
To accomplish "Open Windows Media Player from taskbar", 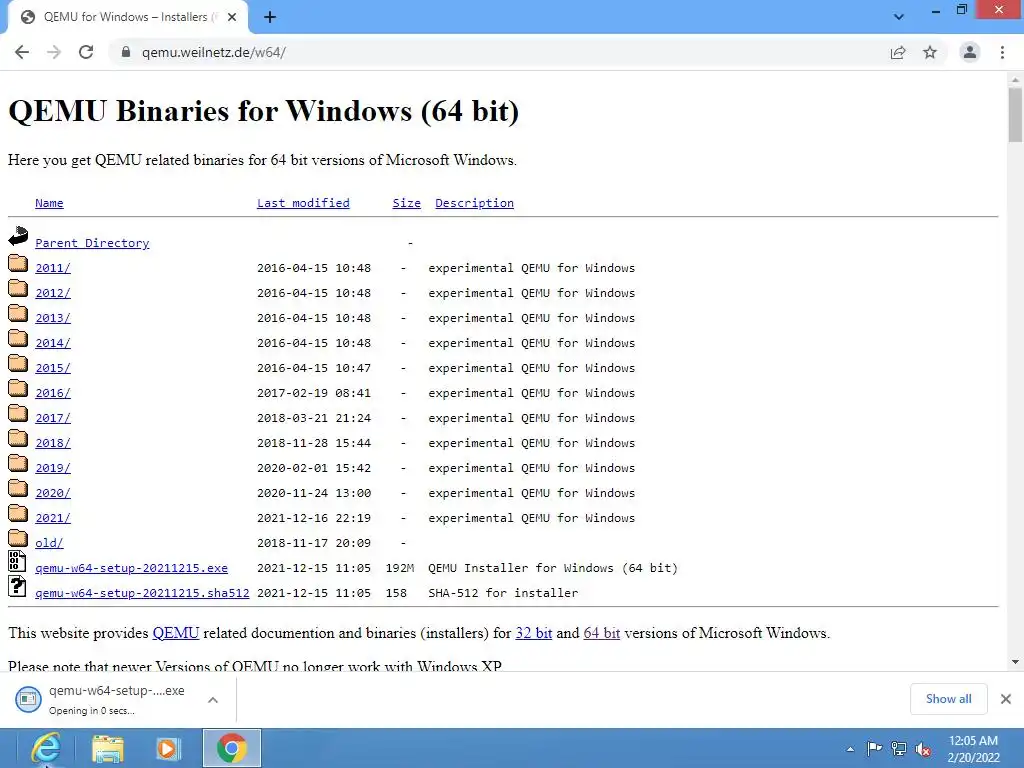I will (168, 748).
